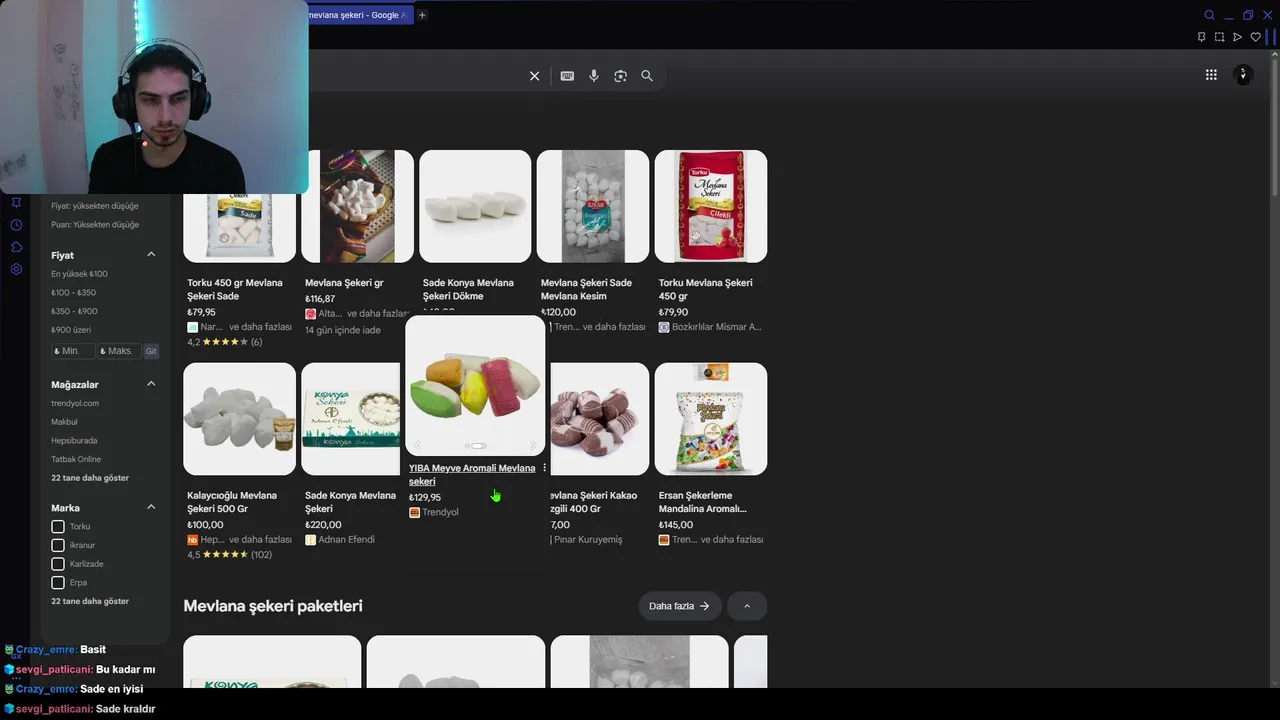Click the Mevlana şekeri paketleri heading
The height and width of the screenshot is (720, 1280).
tap(273, 606)
